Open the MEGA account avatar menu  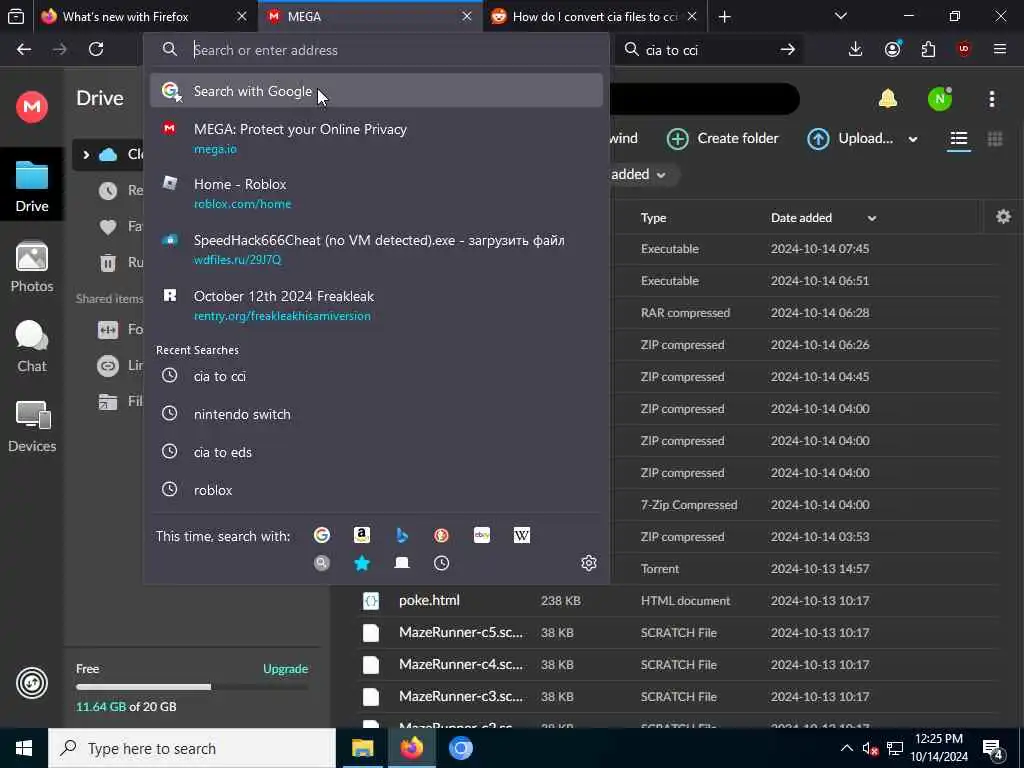point(940,99)
